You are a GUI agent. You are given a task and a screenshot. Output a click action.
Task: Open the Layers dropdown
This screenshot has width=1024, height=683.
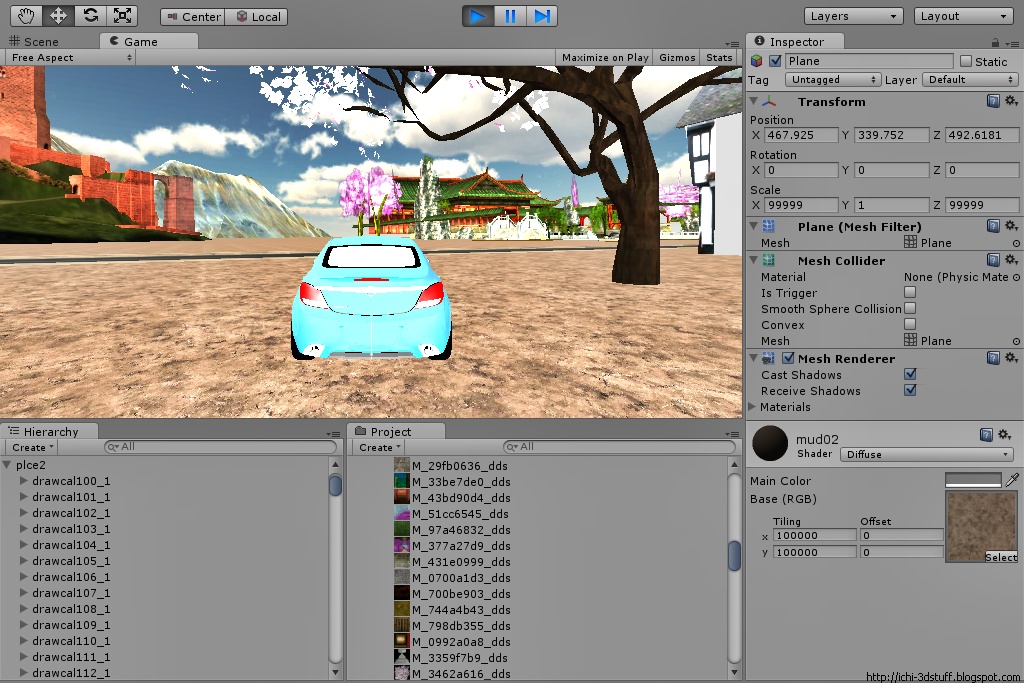(x=852, y=15)
